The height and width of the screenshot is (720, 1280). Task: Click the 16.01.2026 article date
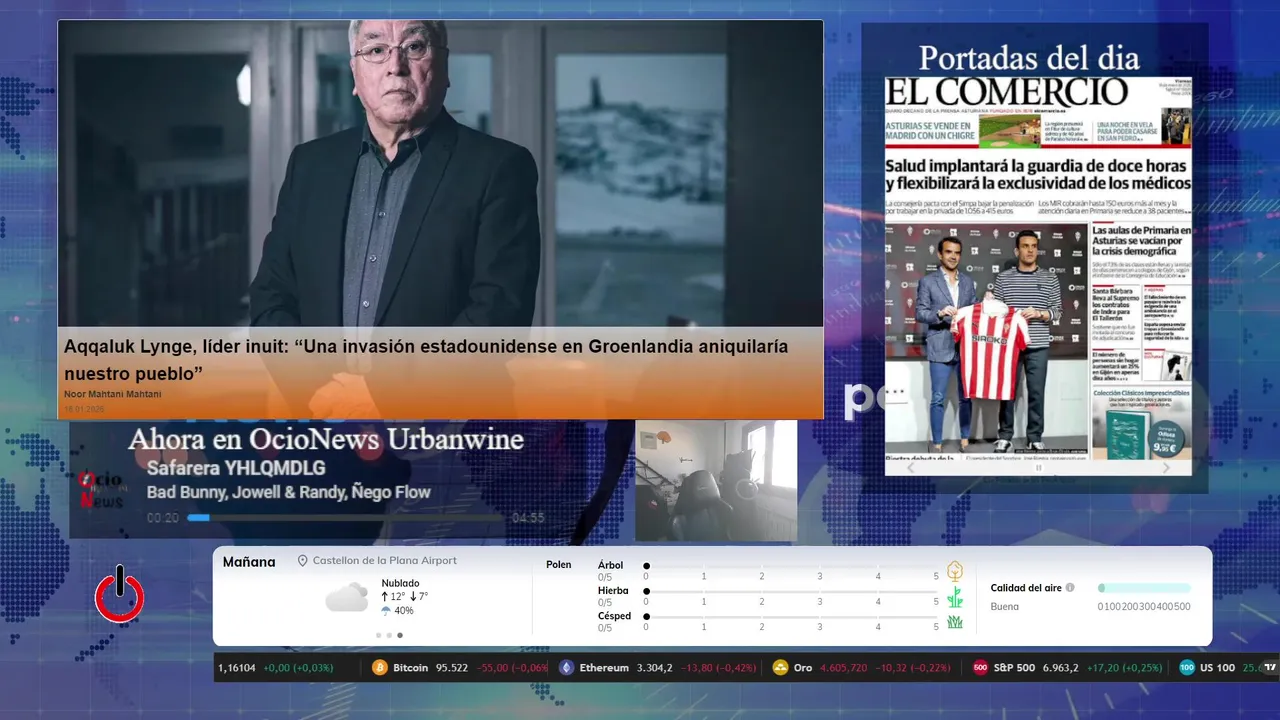[84, 409]
